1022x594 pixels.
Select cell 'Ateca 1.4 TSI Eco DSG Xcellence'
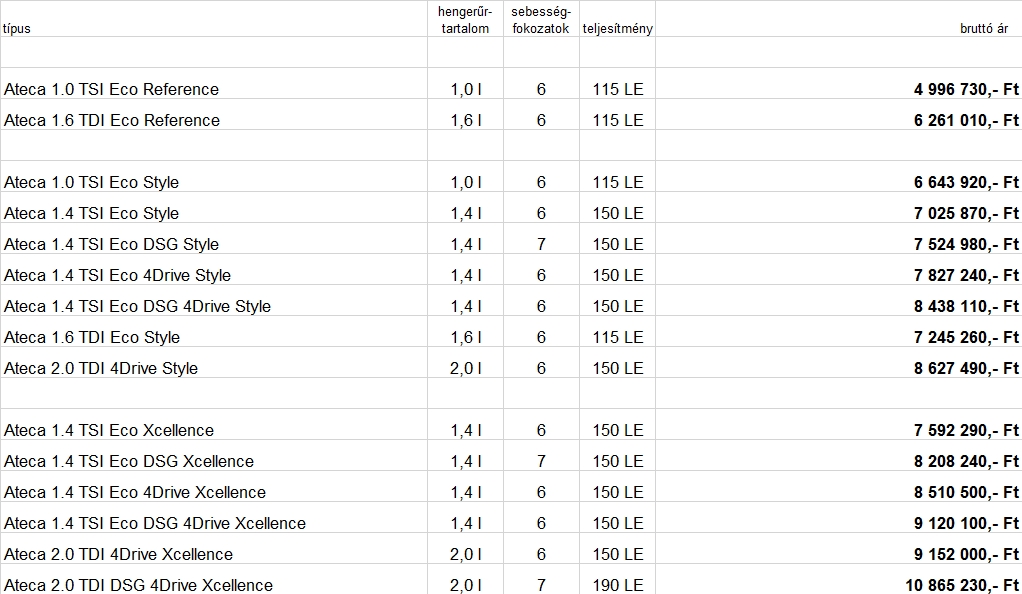[214, 456]
